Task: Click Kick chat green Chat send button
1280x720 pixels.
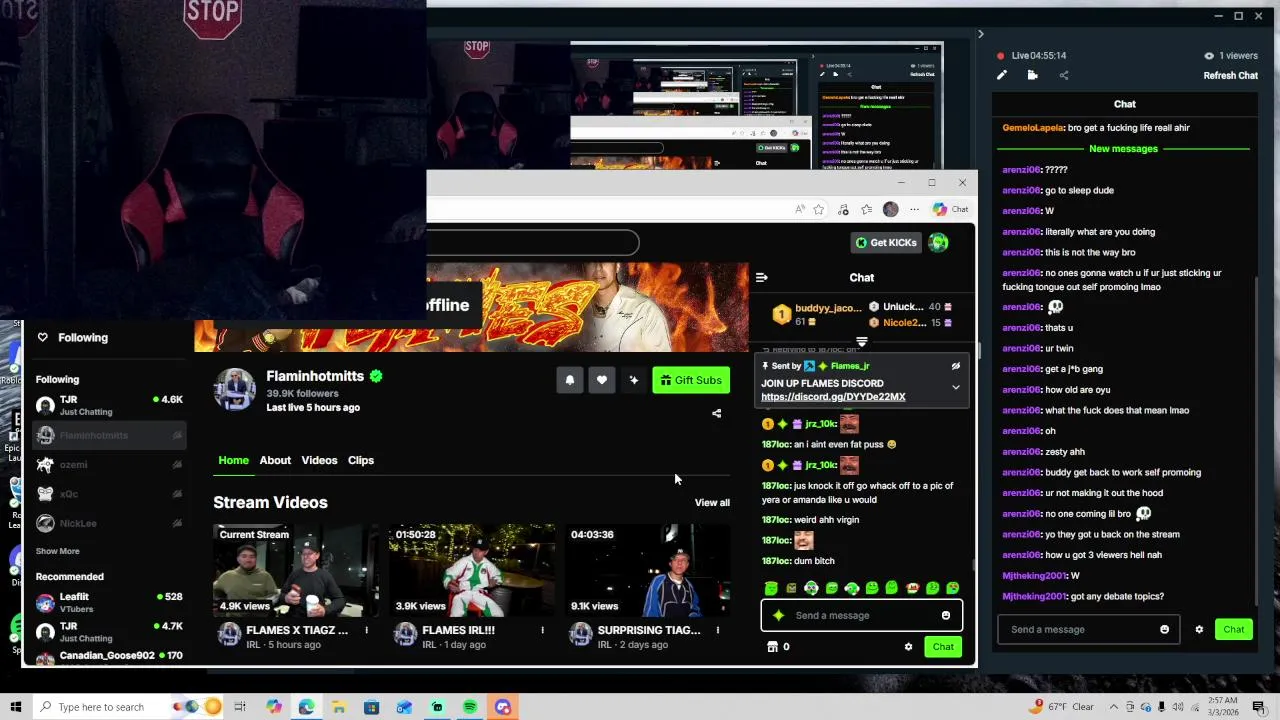Action: 943,647
